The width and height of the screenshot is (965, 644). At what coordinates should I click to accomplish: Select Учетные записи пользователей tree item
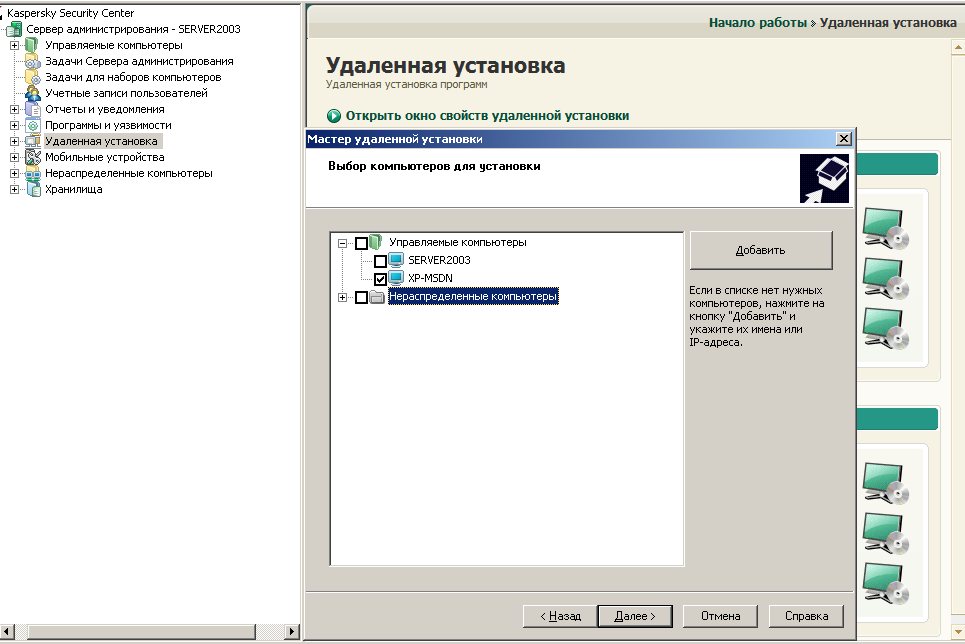(x=126, y=93)
